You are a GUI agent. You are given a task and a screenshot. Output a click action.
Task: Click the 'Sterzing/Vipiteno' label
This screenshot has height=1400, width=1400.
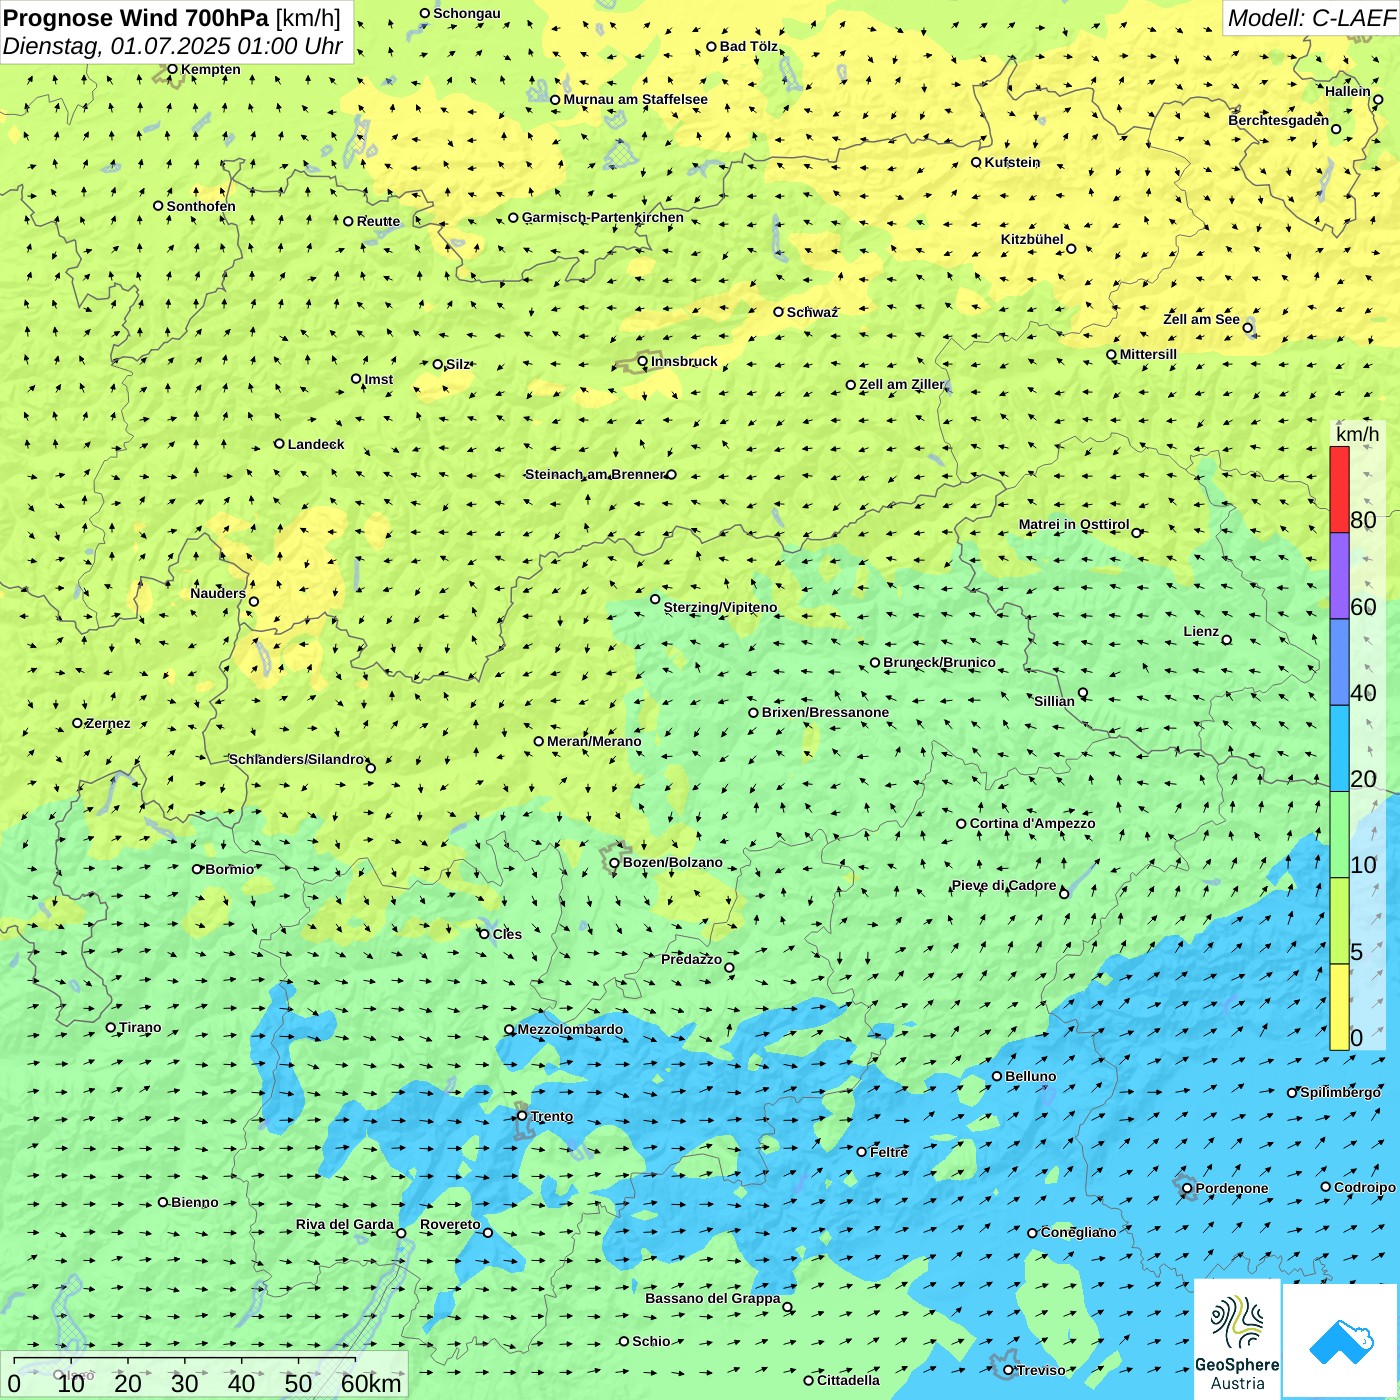720,607
